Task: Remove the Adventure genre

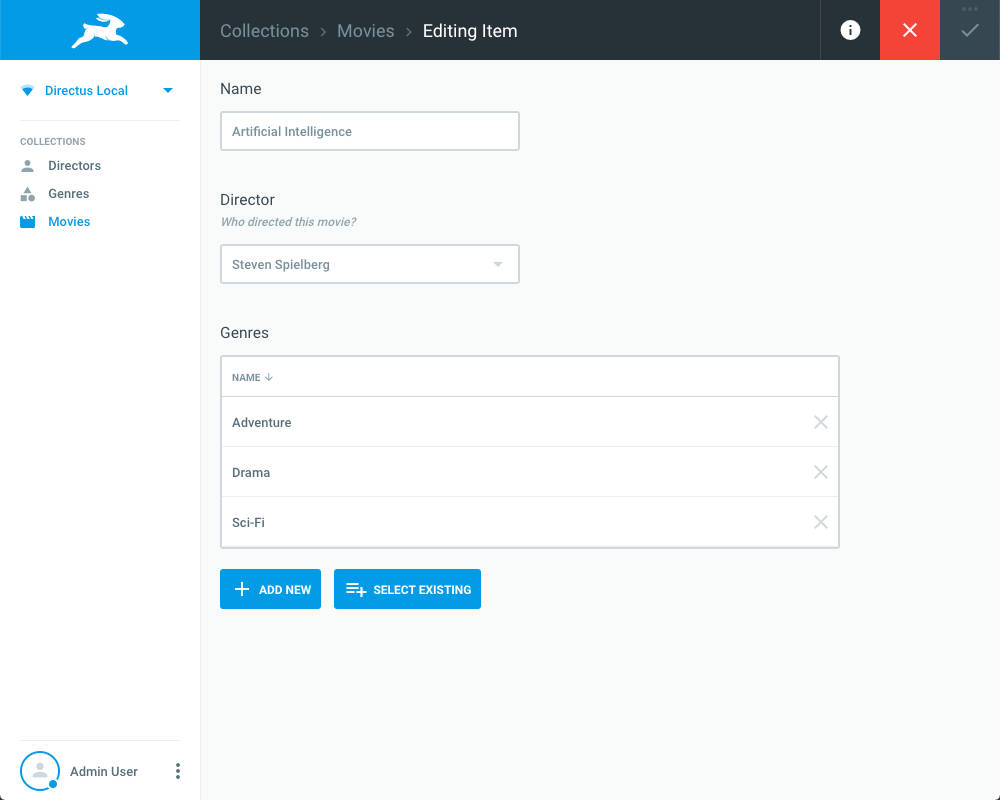Action: point(821,422)
